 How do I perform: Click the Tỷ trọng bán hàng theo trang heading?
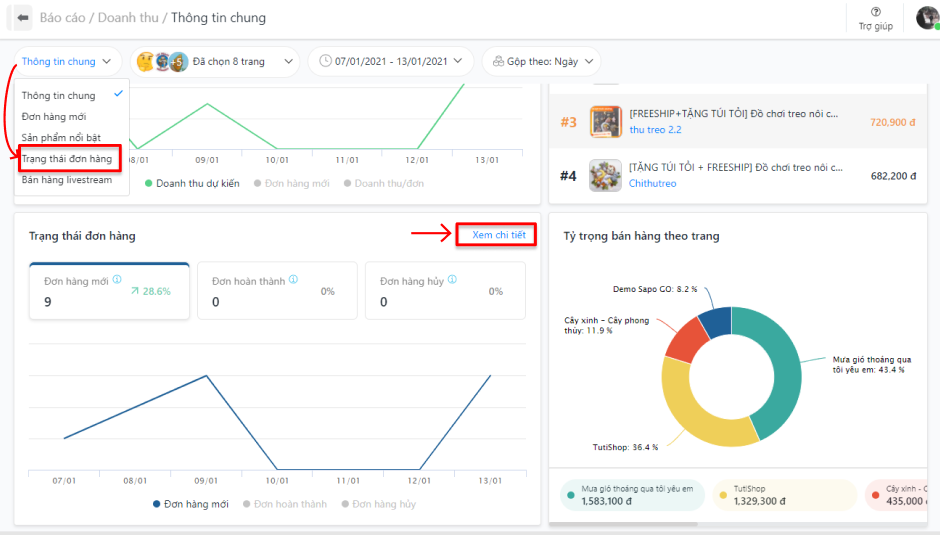pos(641,236)
